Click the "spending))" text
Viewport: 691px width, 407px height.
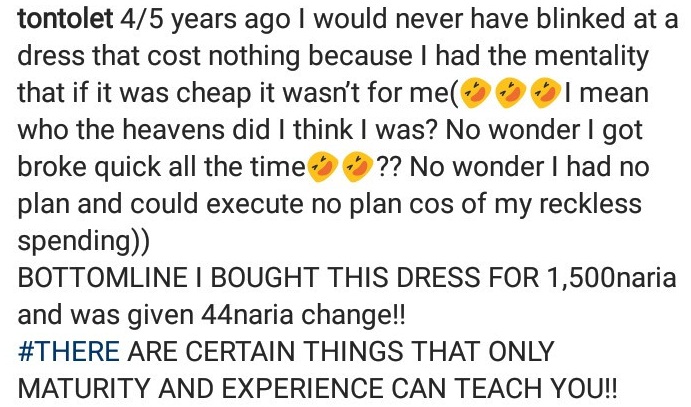pyautogui.click(x=84, y=241)
